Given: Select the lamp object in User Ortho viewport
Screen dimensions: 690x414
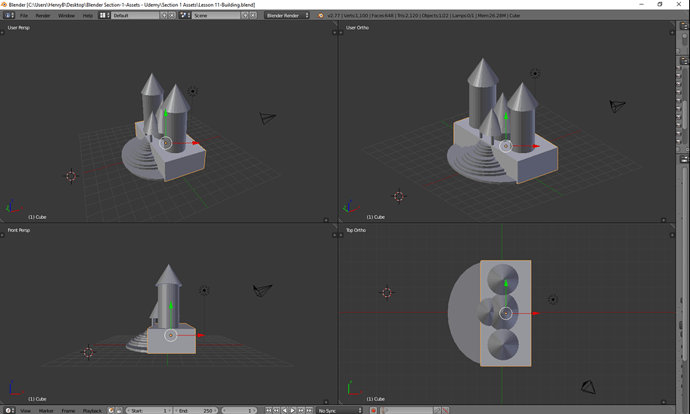Looking at the screenshot, I should click(535, 74).
